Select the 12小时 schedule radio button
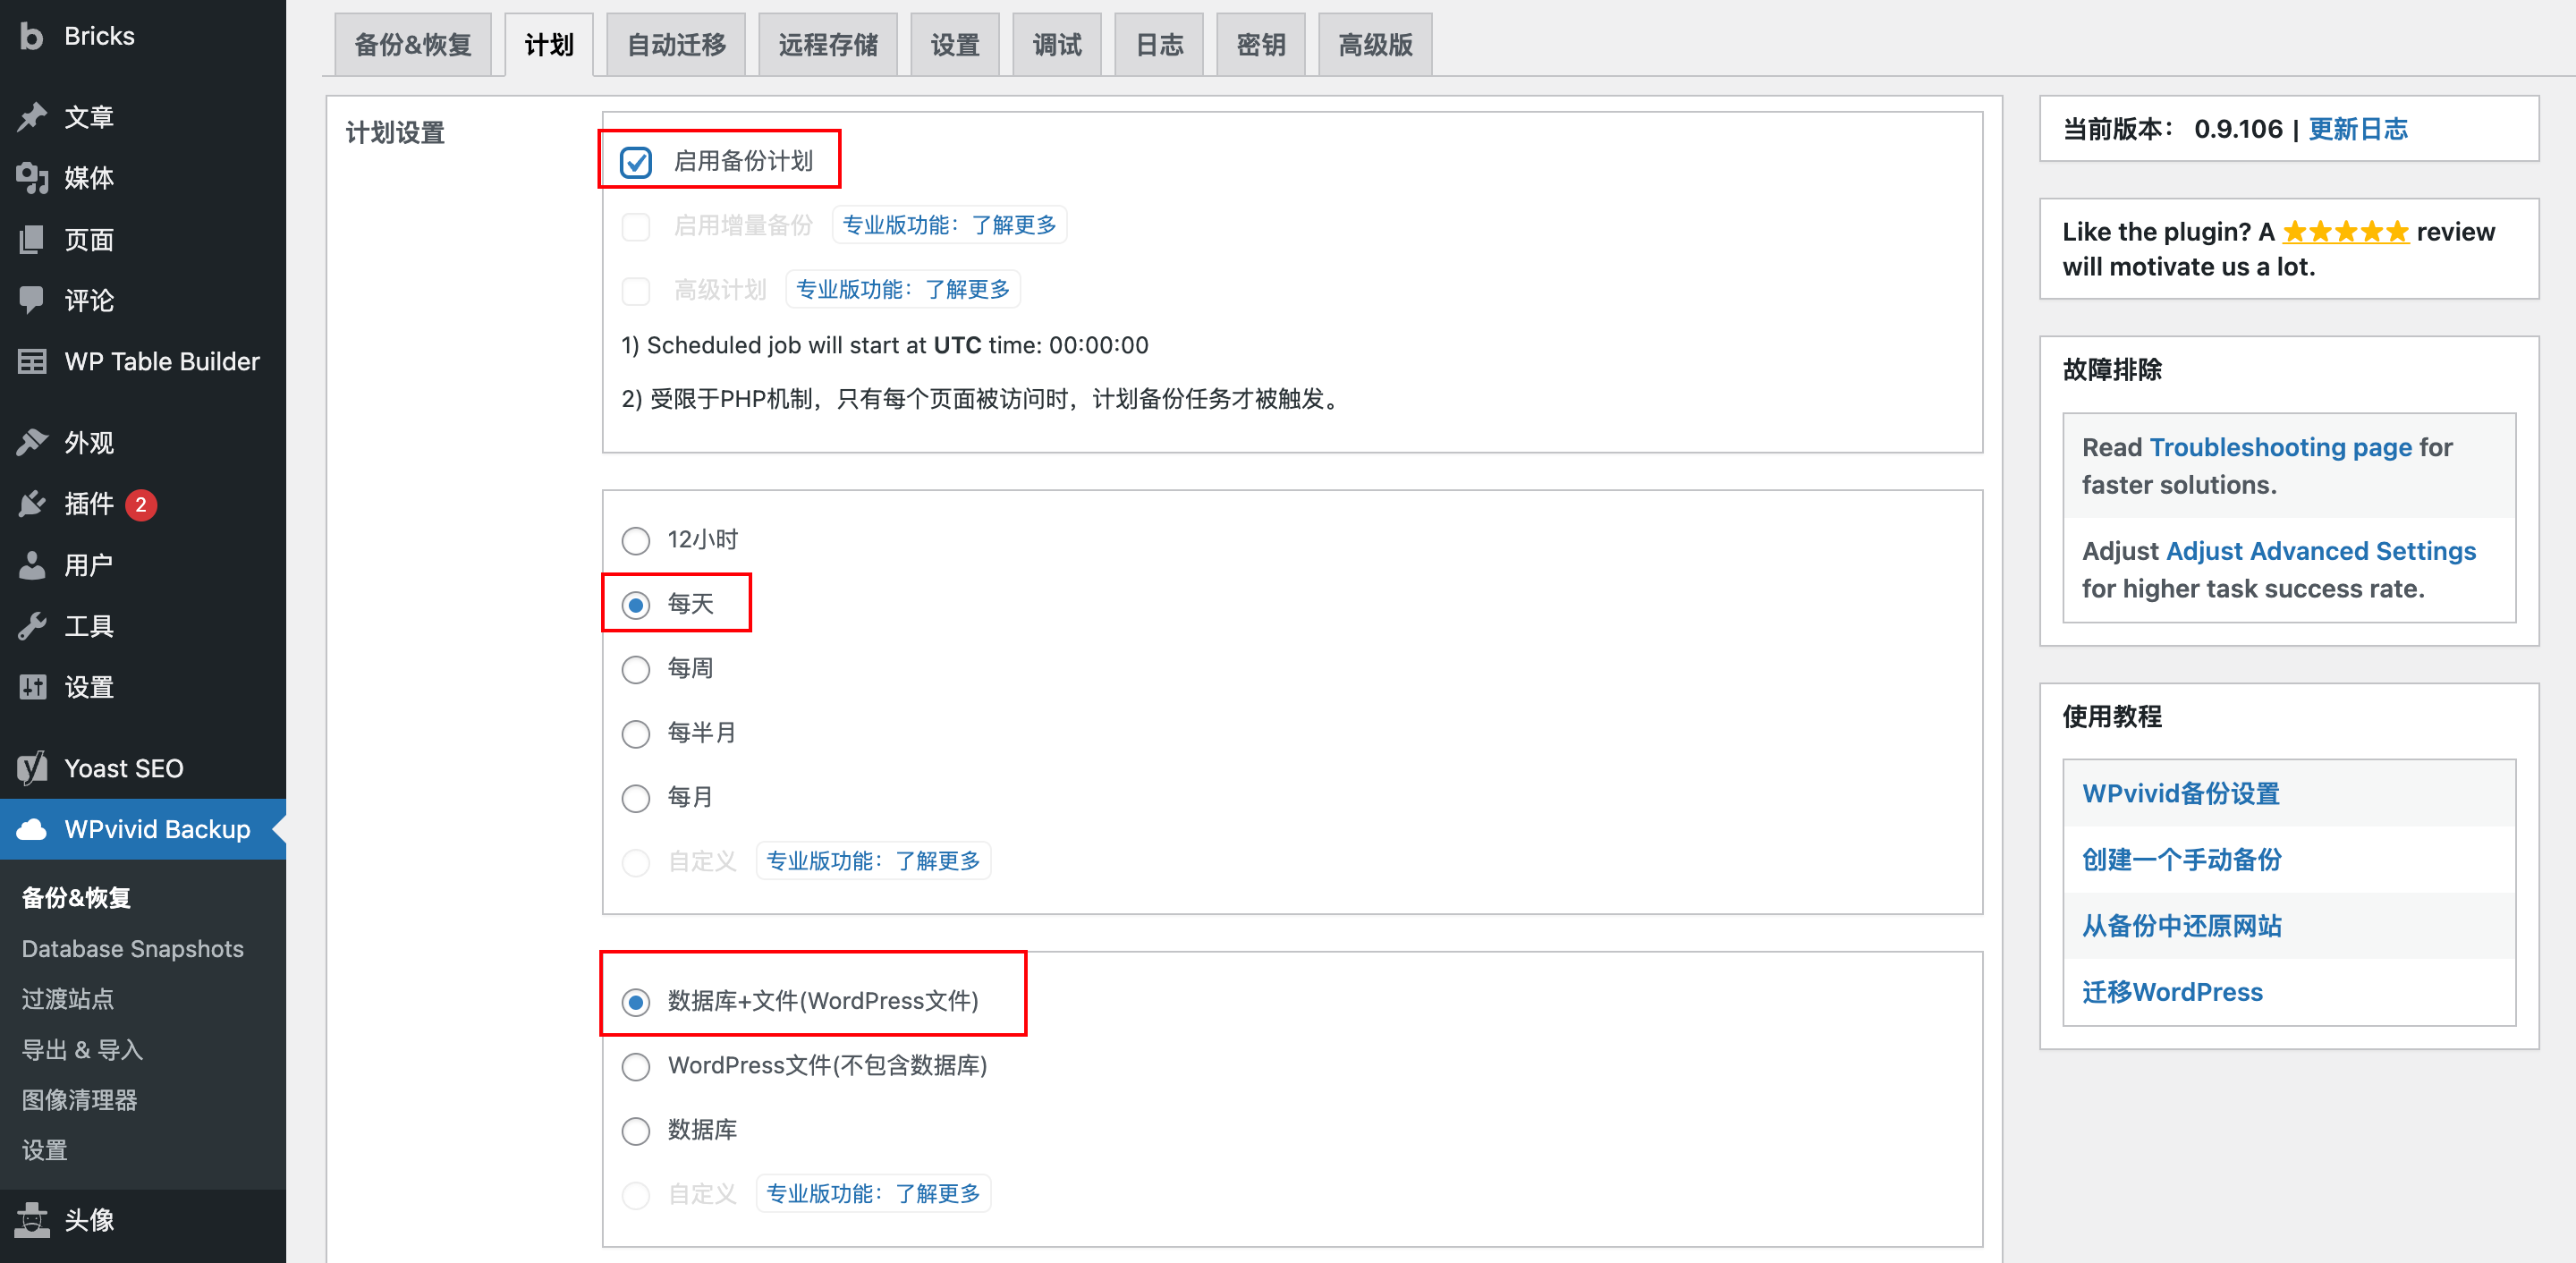The width and height of the screenshot is (2576, 1263). pyautogui.click(x=636, y=540)
